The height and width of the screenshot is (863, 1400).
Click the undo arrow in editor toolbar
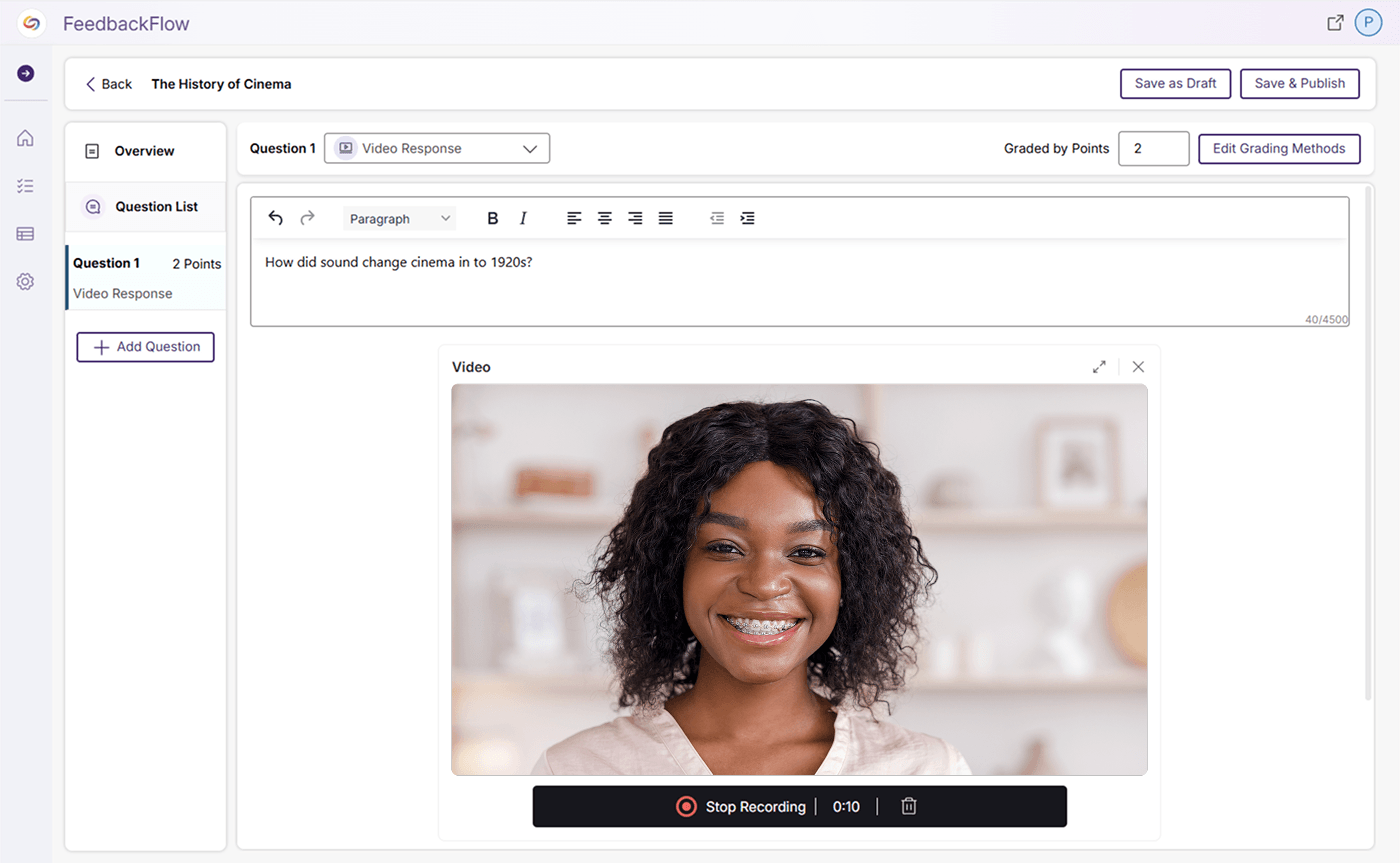pyautogui.click(x=276, y=218)
